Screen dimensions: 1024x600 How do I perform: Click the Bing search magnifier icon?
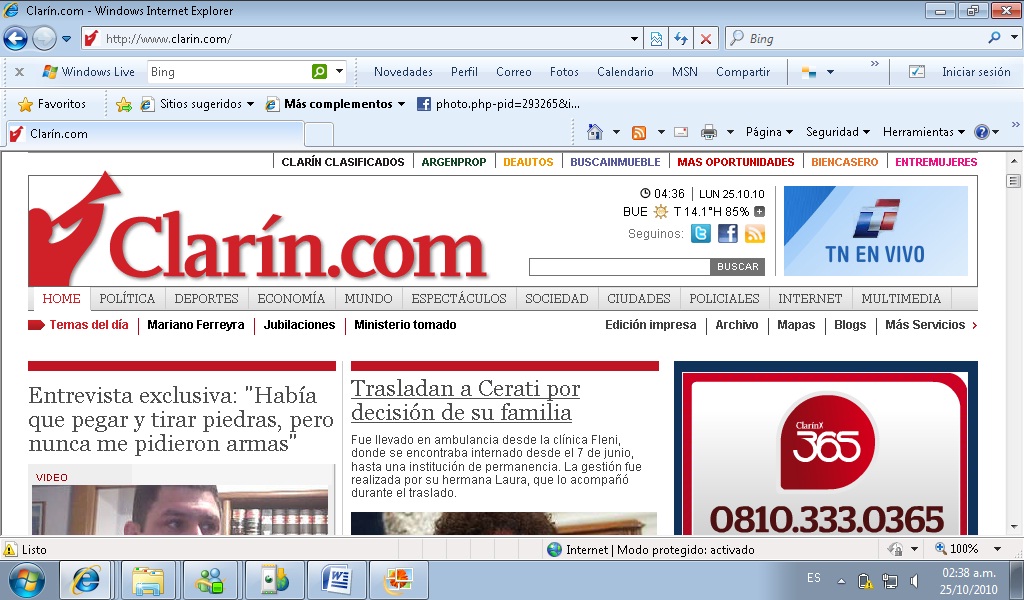point(994,38)
